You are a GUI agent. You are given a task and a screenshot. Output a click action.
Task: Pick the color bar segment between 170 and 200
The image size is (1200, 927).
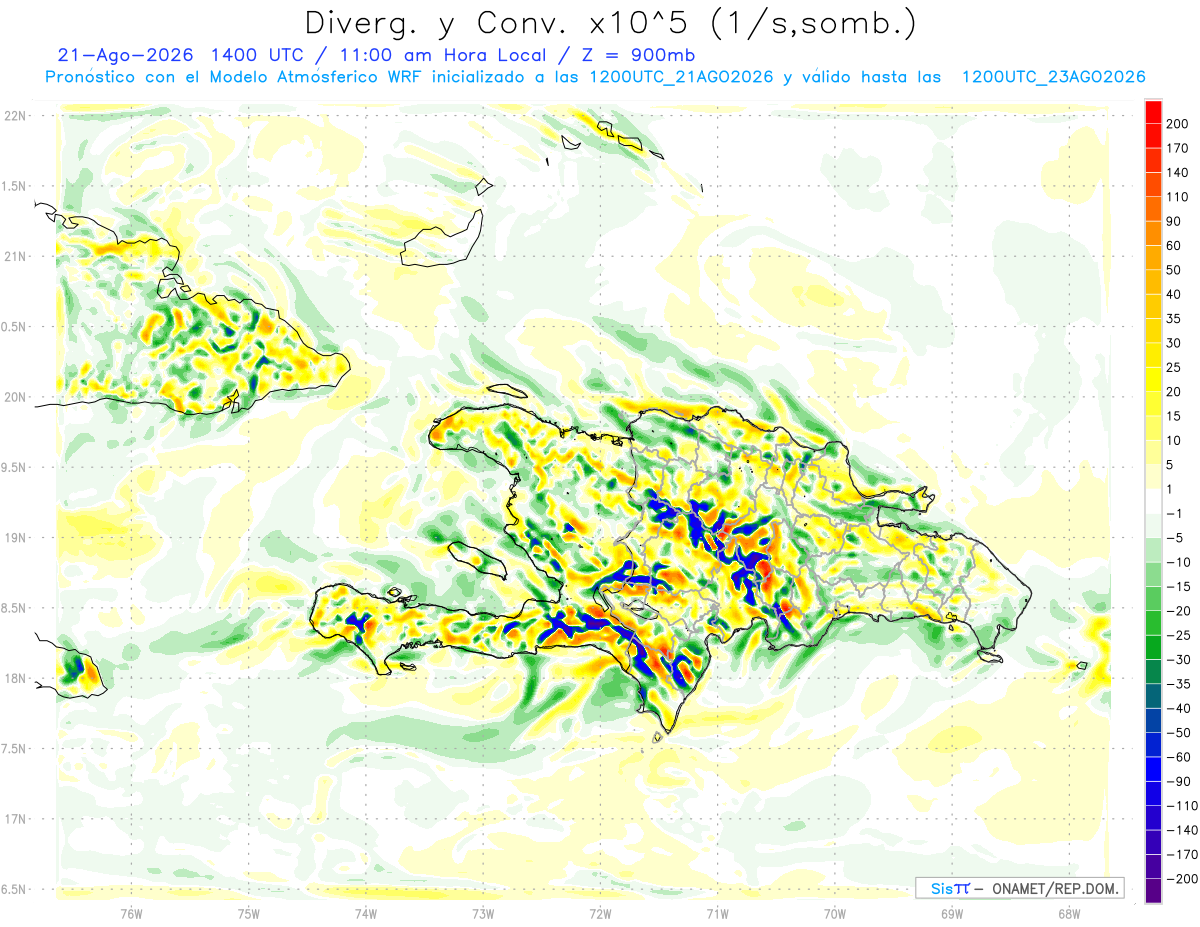pos(1153,136)
